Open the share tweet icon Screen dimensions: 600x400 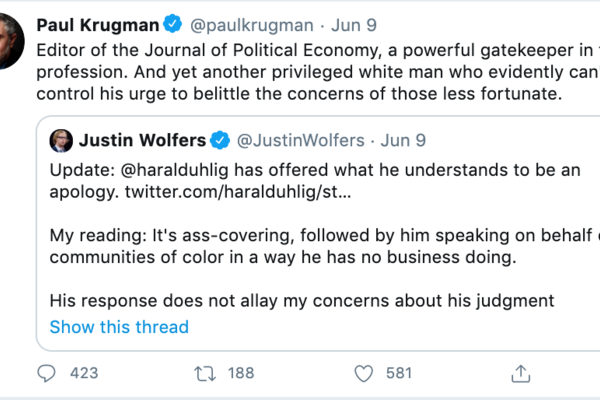tap(520, 373)
